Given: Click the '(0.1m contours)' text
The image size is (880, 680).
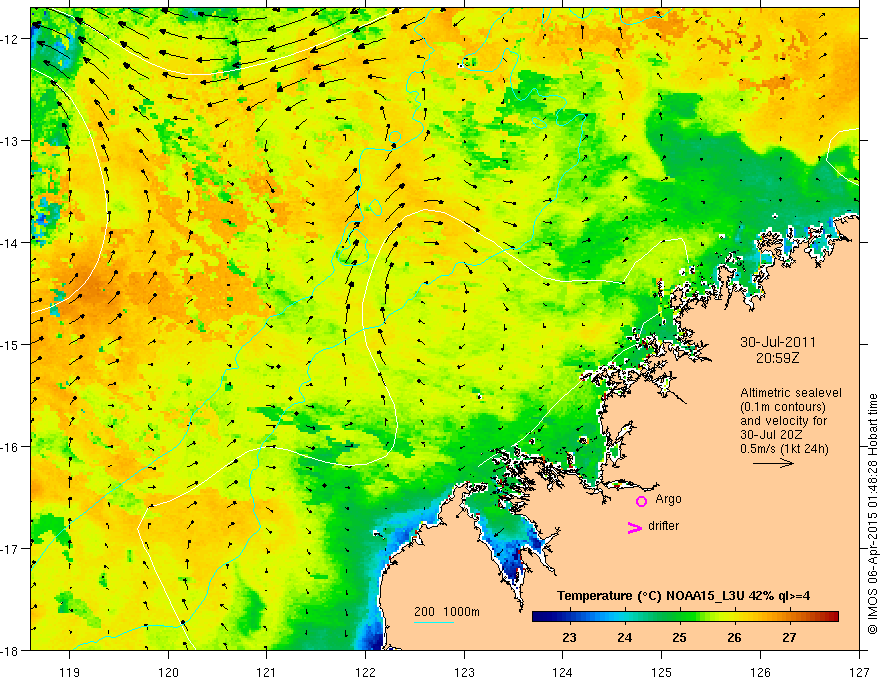Looking at the screenshot, I should pyautogui.click(x=783, y=407).
